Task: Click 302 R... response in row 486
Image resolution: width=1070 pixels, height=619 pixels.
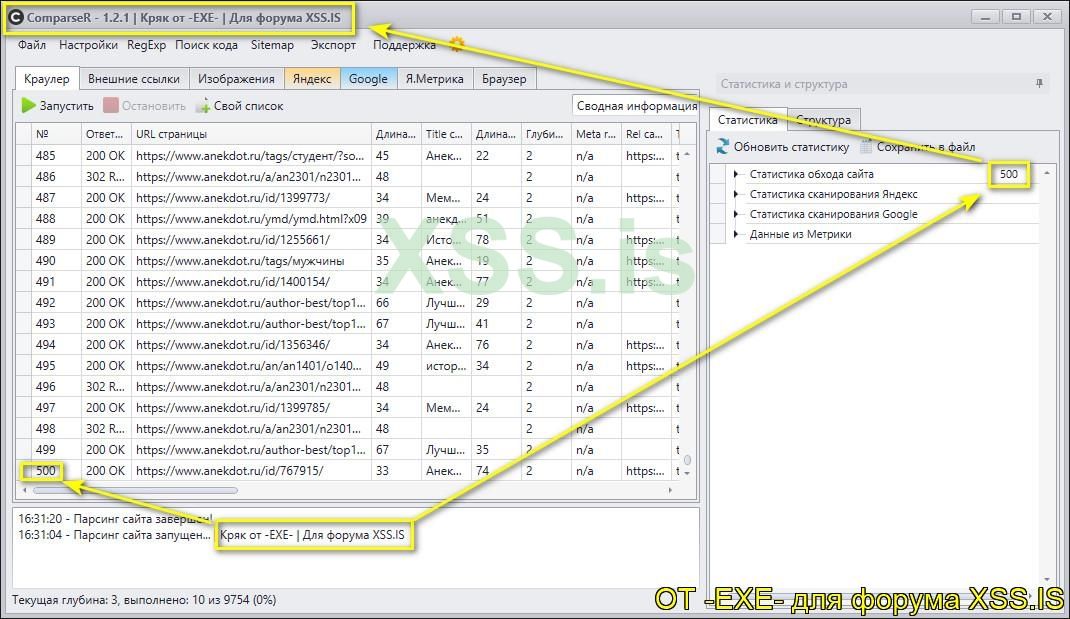Action: click(106, 177)
